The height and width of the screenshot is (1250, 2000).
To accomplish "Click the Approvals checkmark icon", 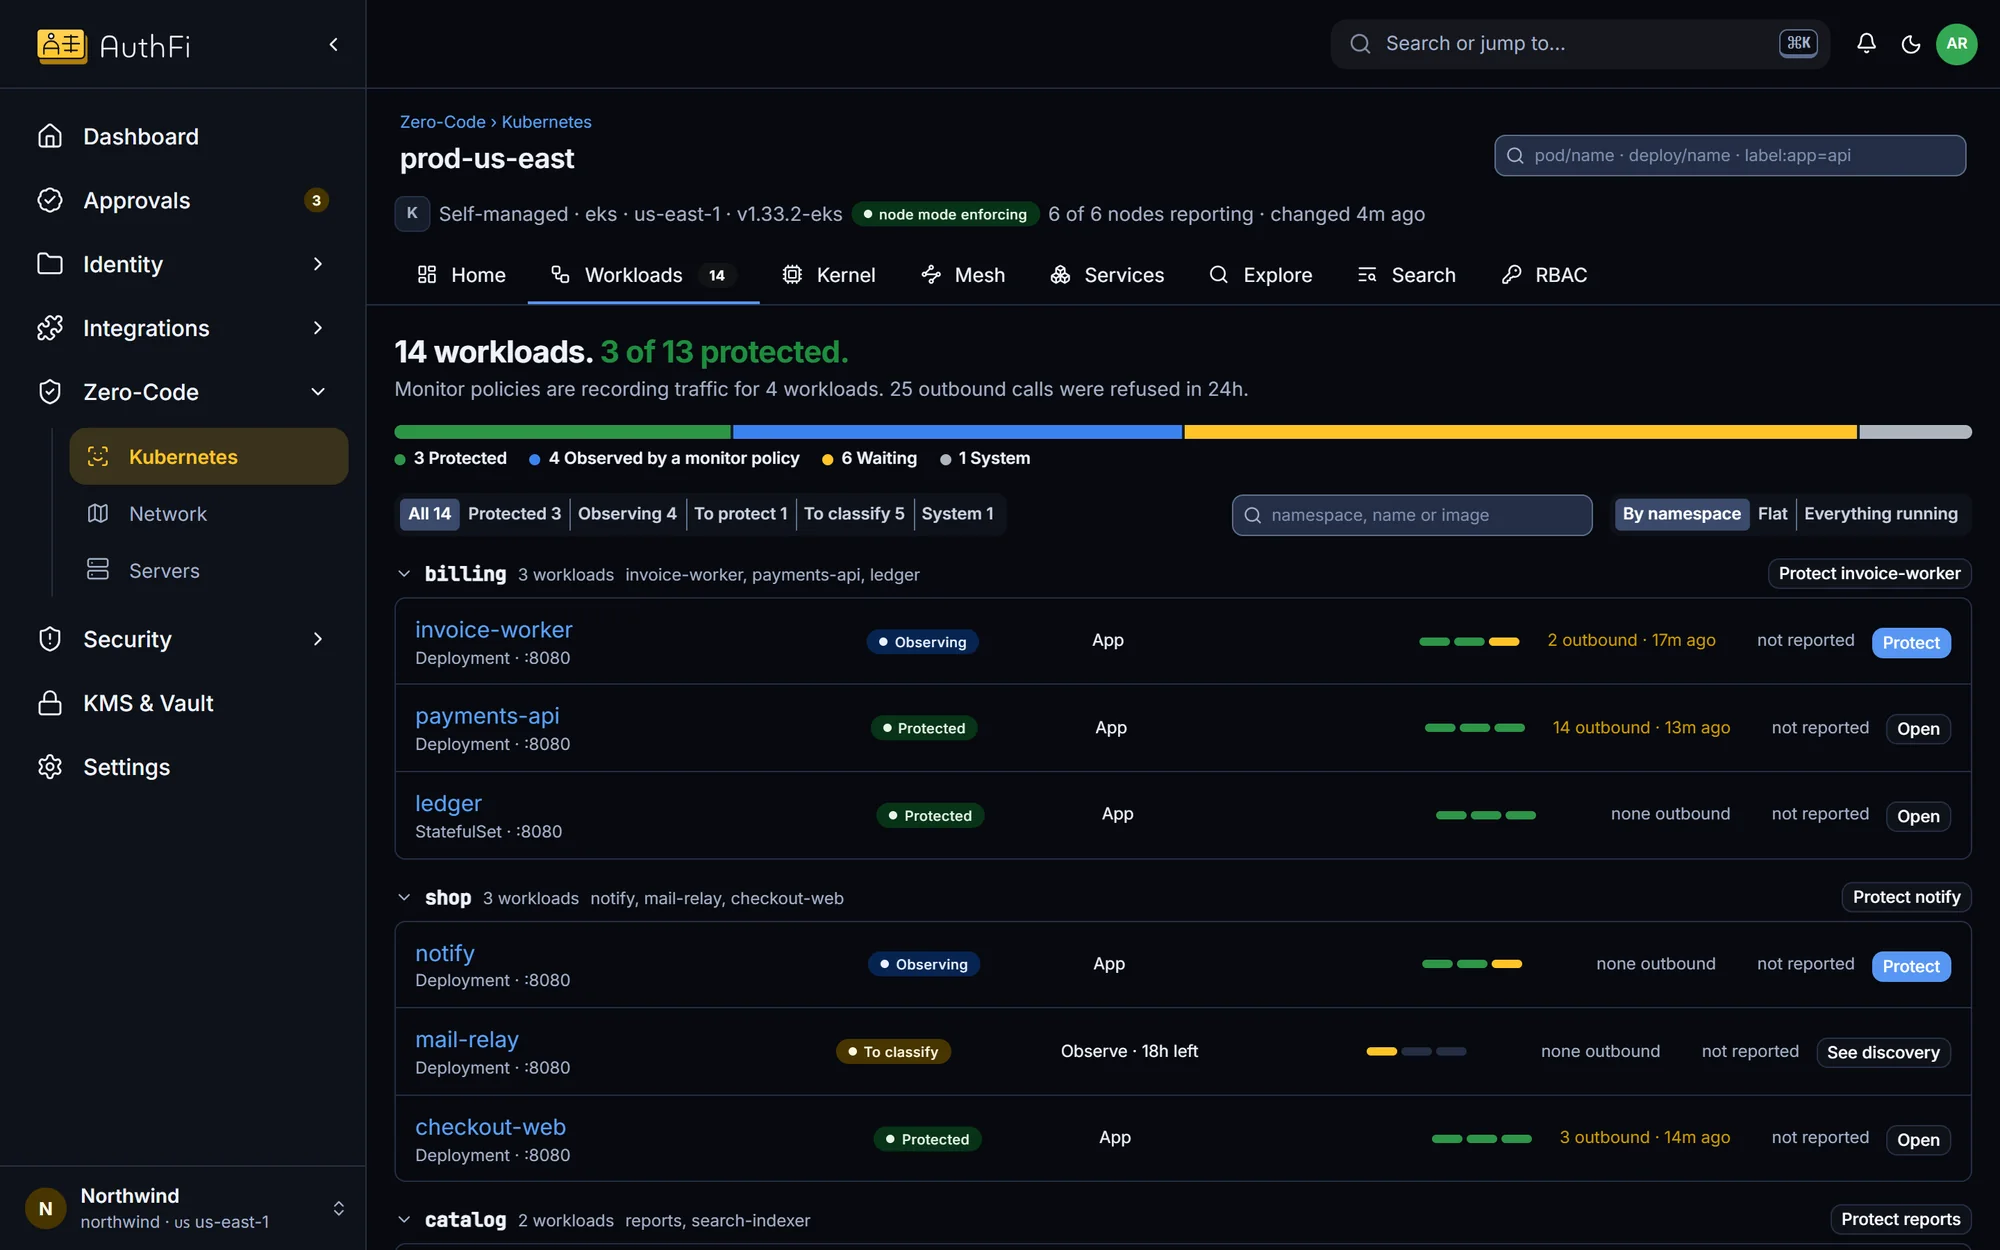I will pyautogui.click(x=50, y=200).
